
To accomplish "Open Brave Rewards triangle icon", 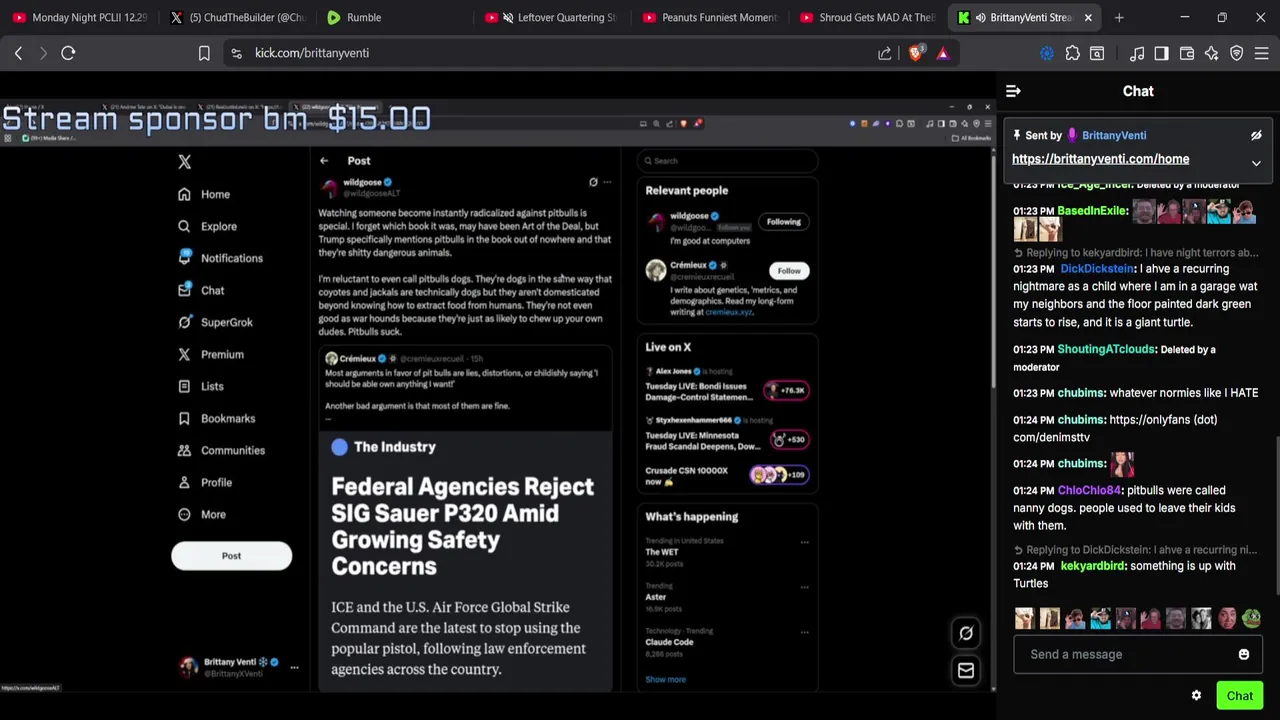I will click(x=943, y=53).
